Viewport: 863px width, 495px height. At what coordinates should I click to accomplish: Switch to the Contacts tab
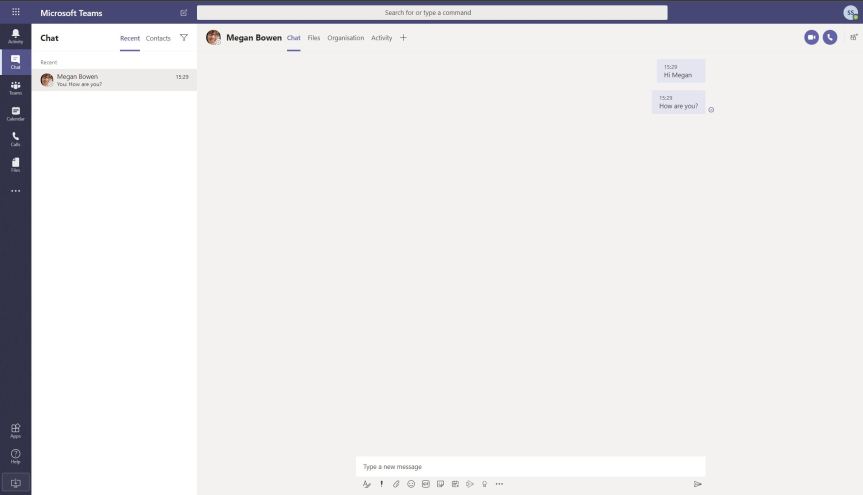[158, 38]
